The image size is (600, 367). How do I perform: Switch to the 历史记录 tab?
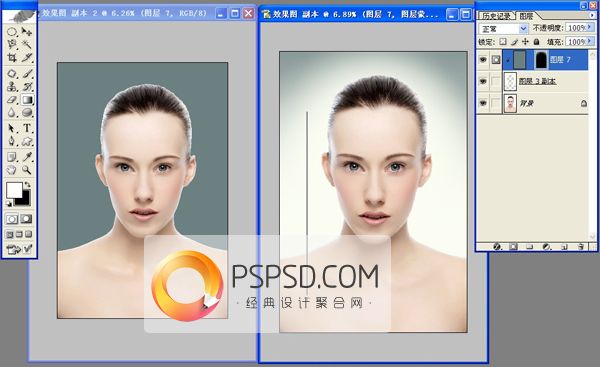click(x=496, y=16)
